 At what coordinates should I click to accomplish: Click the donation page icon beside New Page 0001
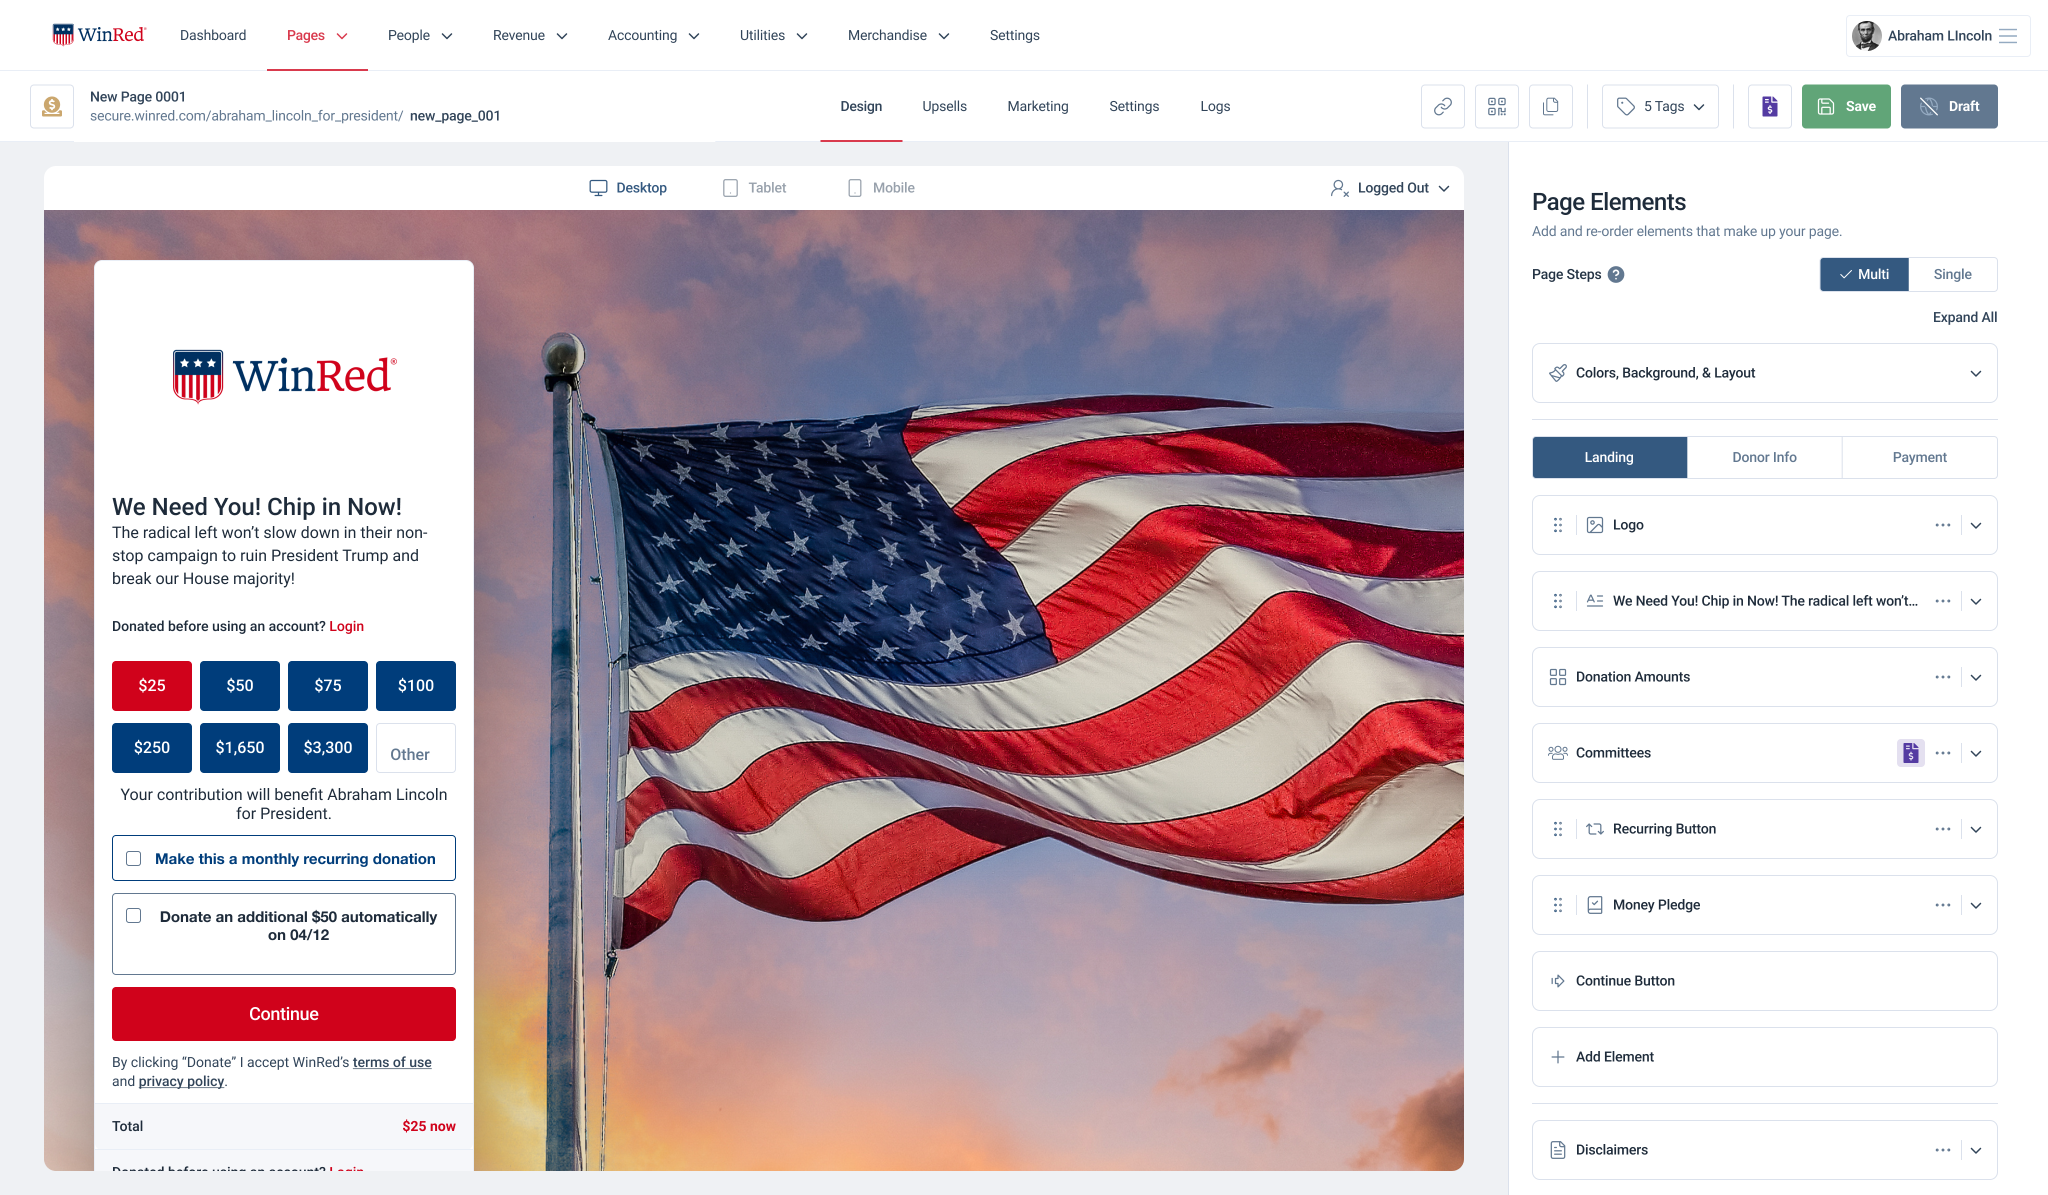click(x=52, y=106)
